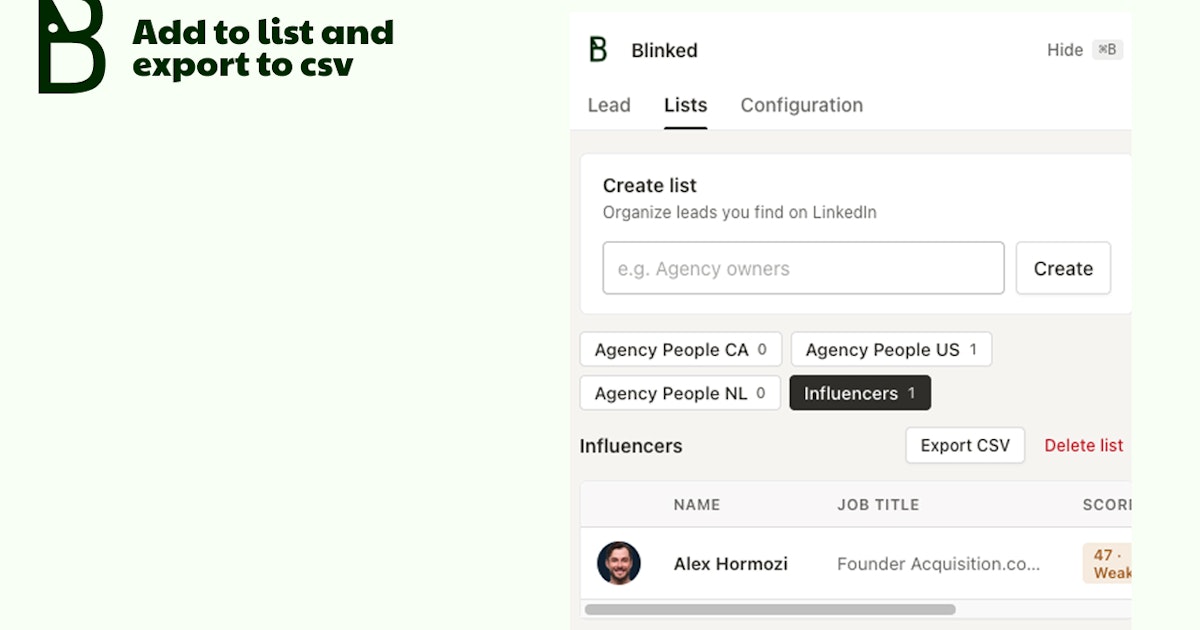Hide the Blinked panel

point(1065,50)
